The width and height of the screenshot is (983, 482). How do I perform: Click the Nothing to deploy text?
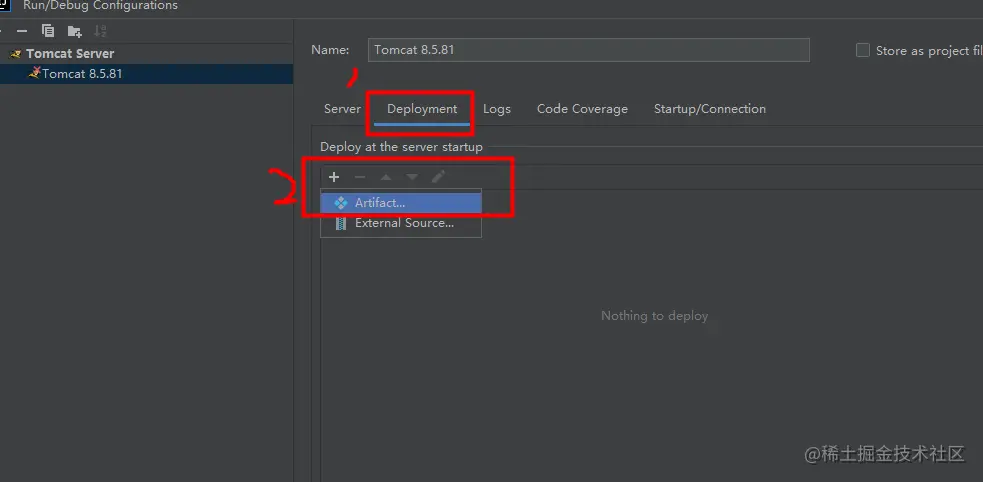click(x=654, y=316)
